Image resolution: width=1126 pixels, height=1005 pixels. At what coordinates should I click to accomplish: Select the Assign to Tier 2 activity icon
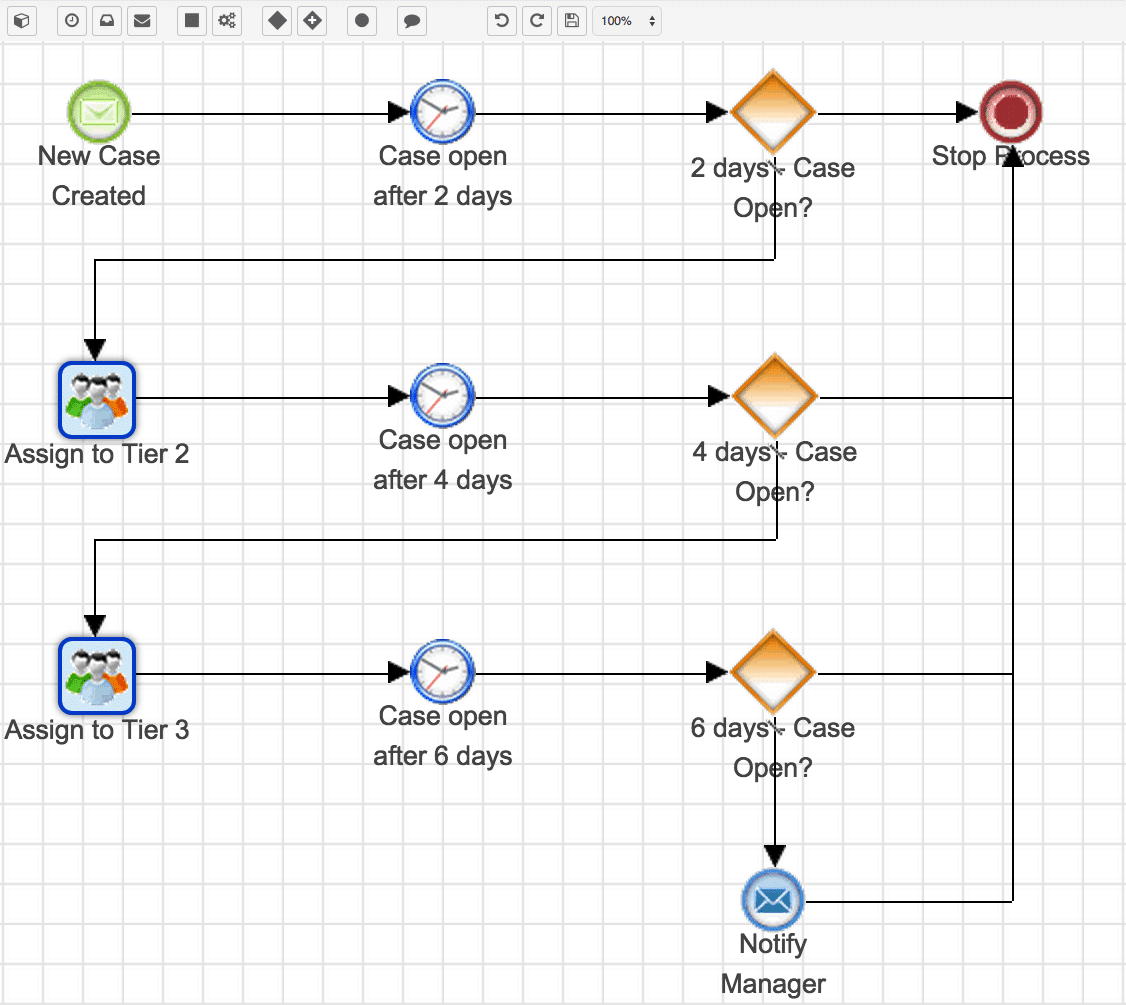(97, 400)
